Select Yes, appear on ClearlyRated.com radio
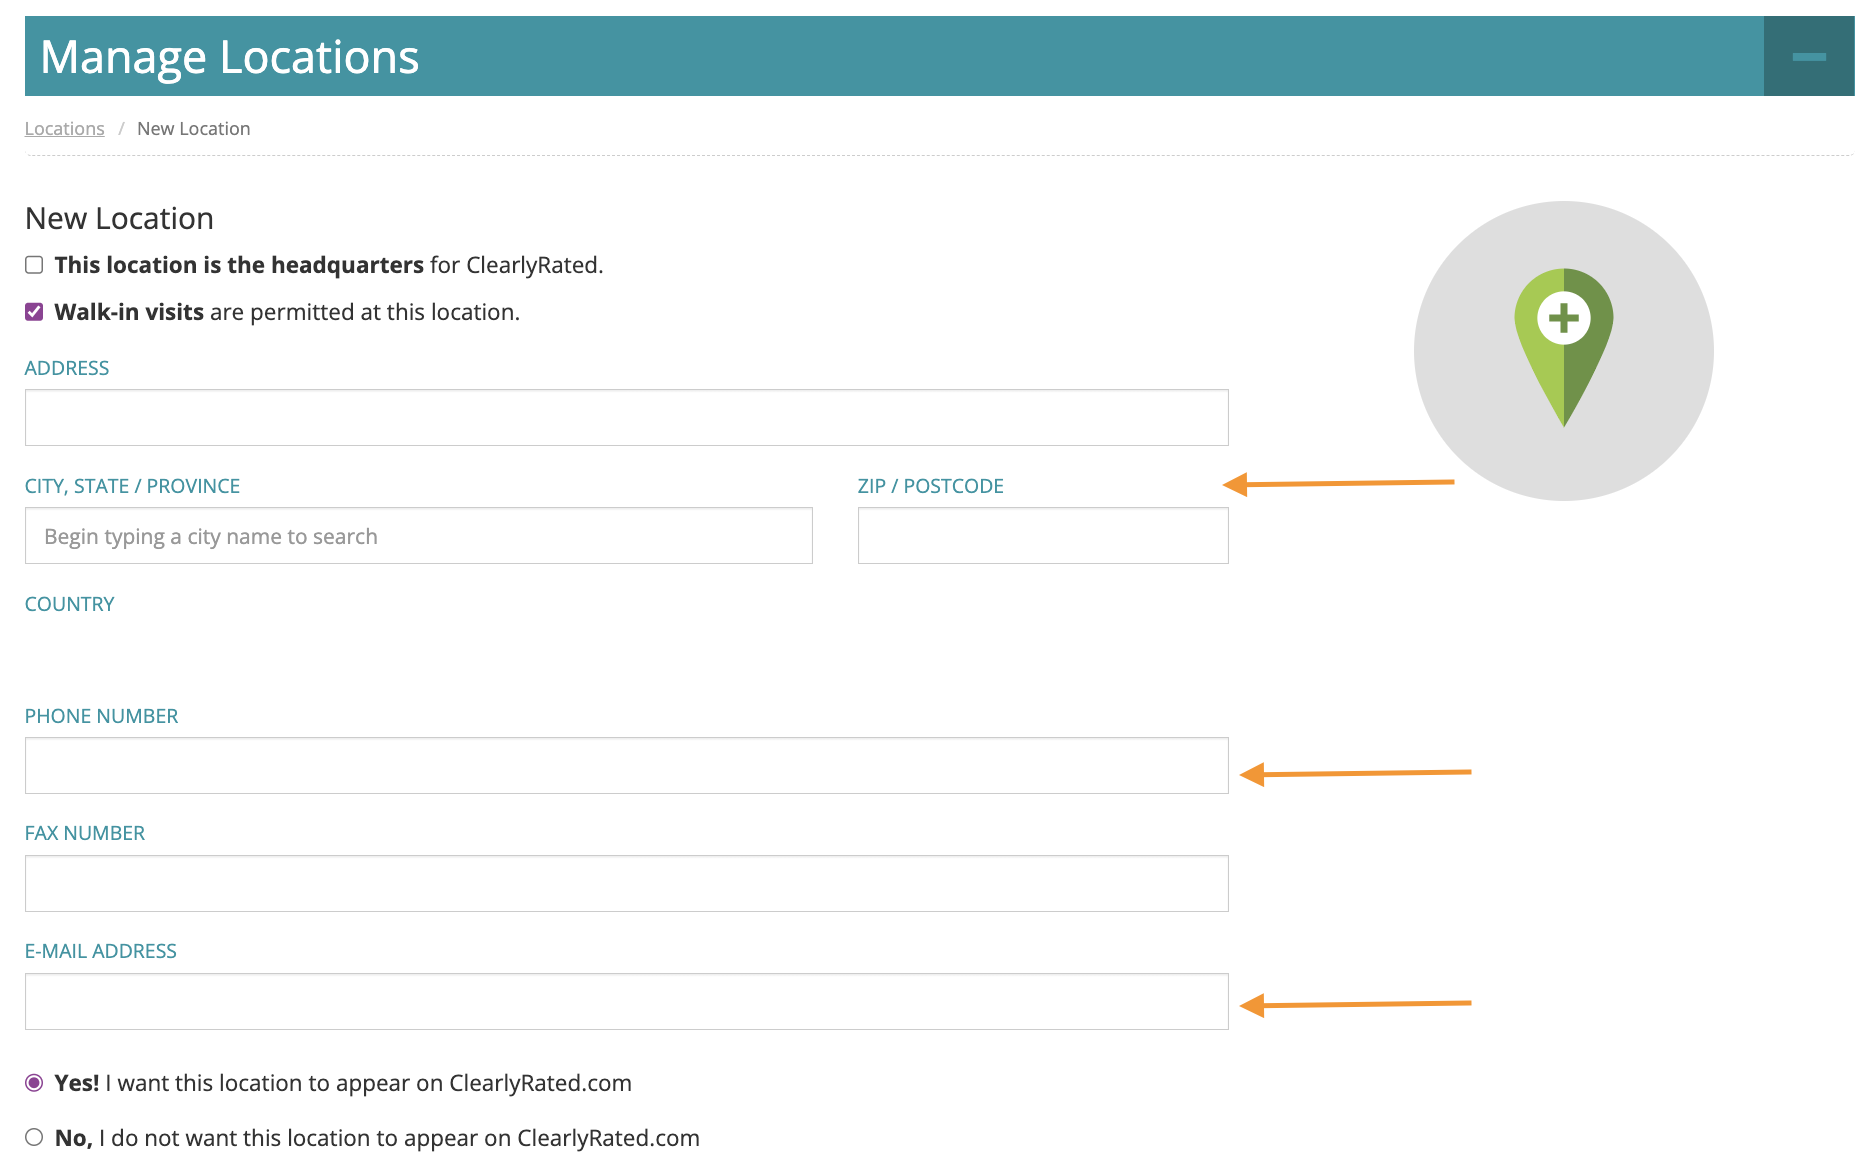The image size is (1872, 1170). [x=34, y=1083]
